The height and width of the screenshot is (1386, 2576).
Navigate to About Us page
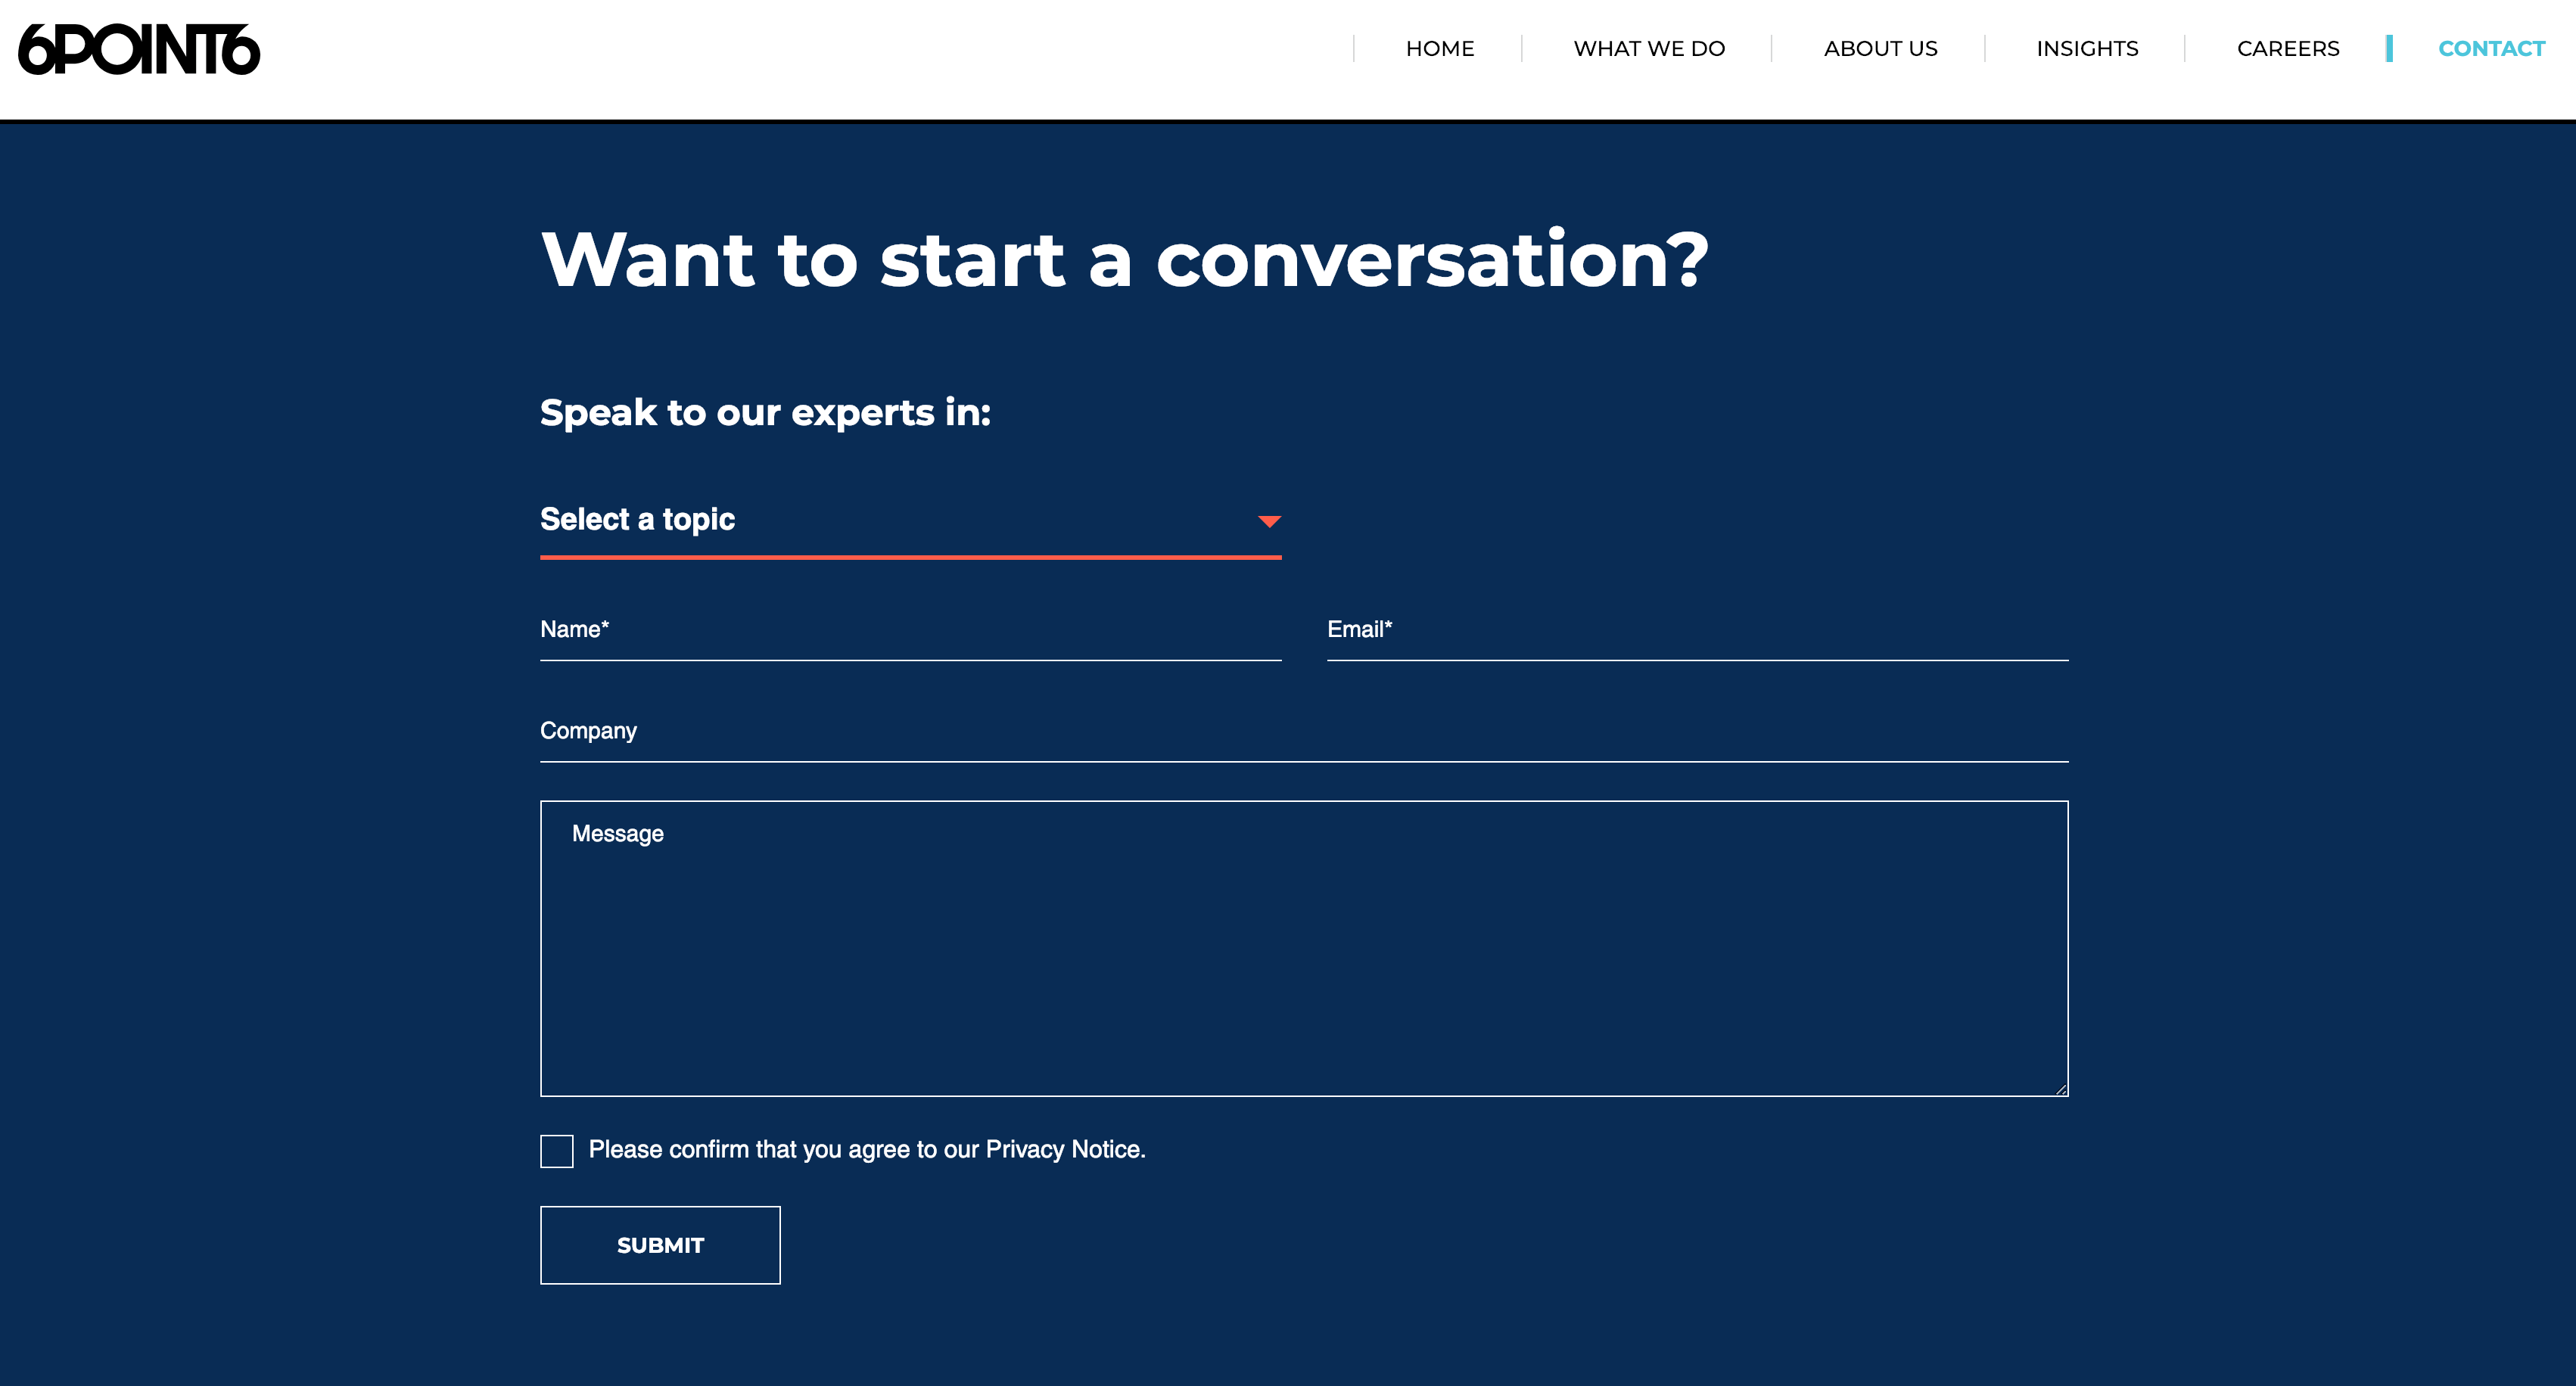[1879, 48]
